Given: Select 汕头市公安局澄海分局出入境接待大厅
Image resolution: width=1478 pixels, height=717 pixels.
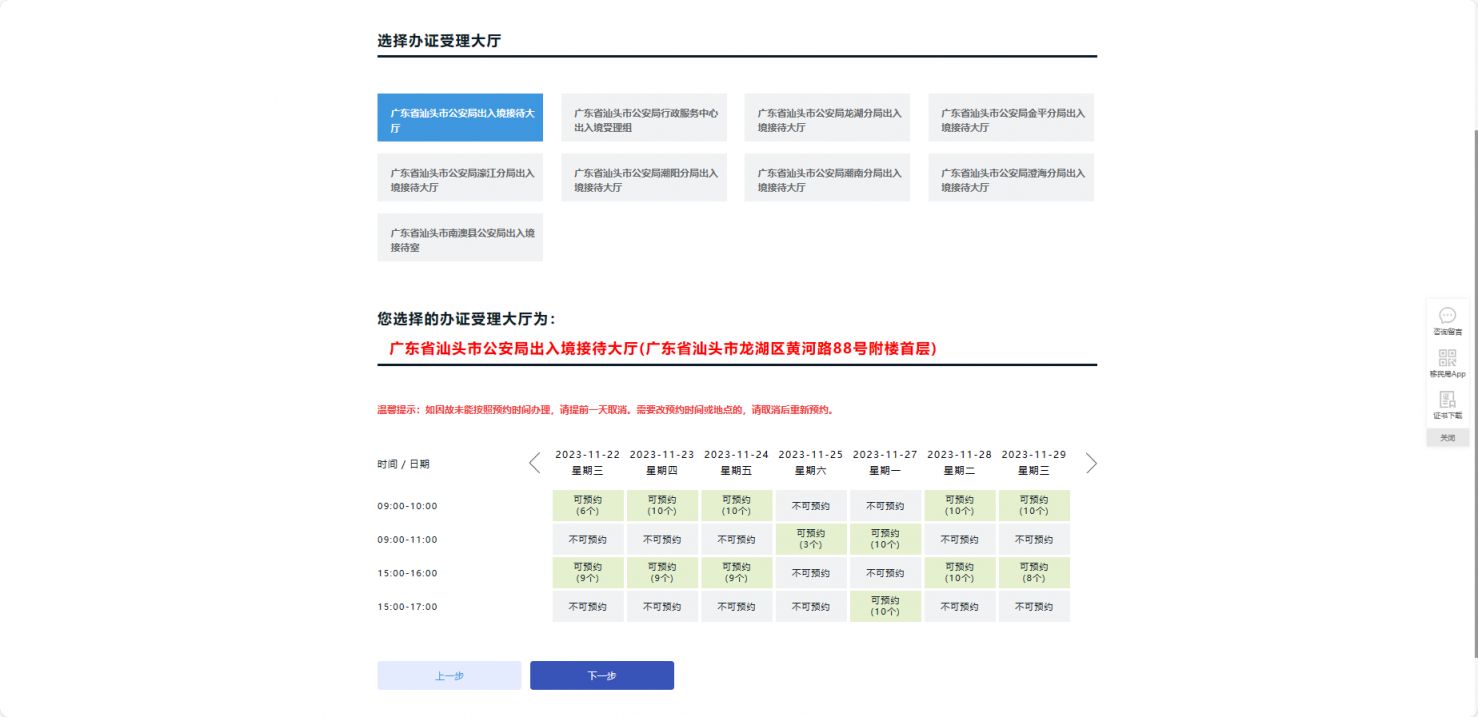Looking at the screenshot, I should pyautogui.click(x=1011, y=177).
